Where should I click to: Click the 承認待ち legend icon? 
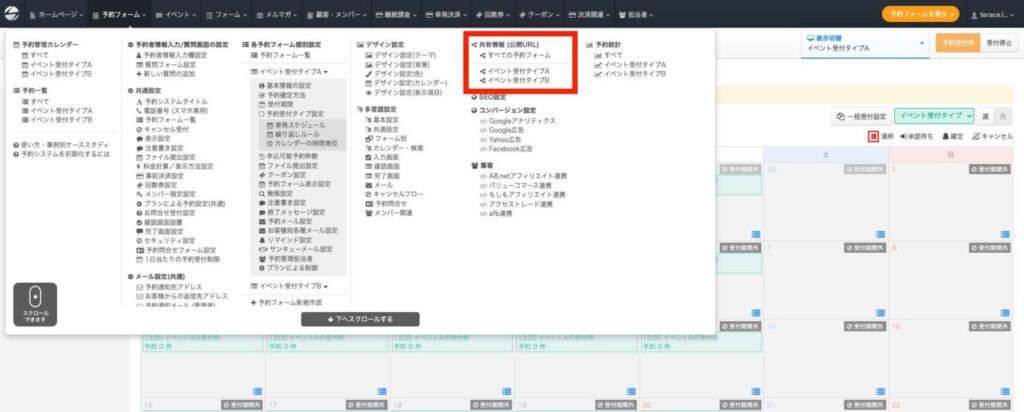(905, 136)
